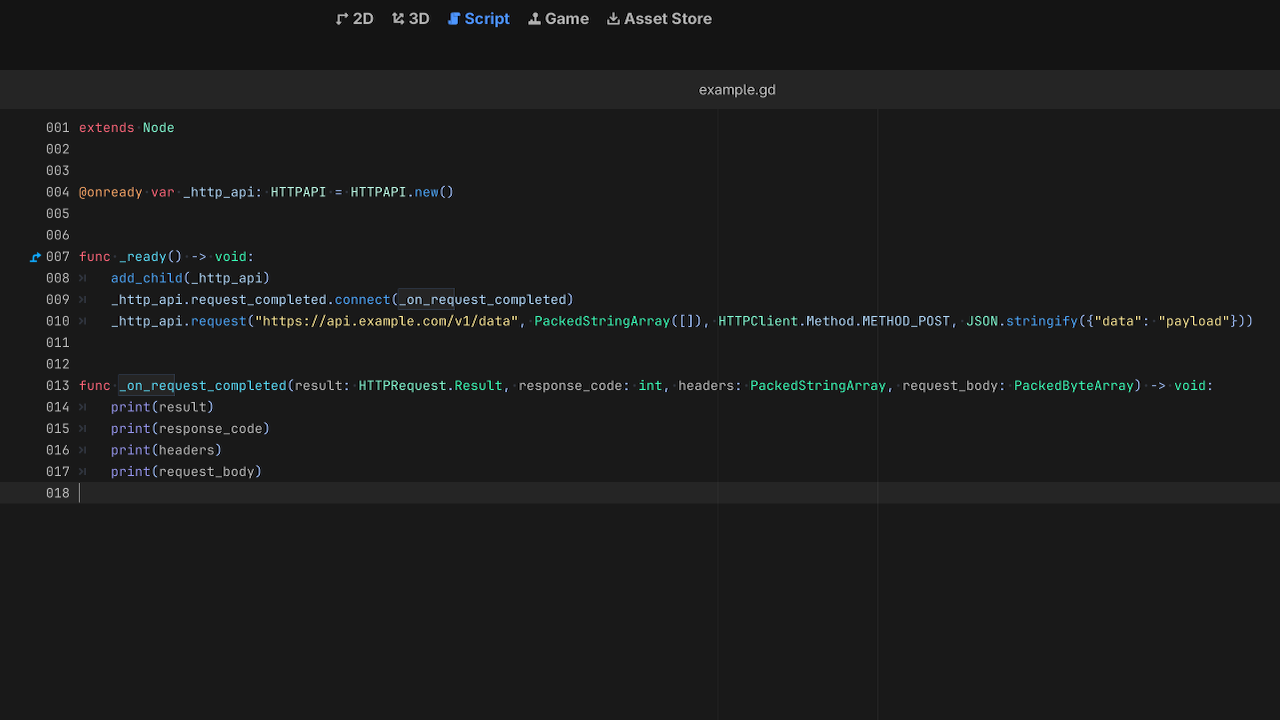Place cursor on the "extends" keyword

click(x=107, y=128)
